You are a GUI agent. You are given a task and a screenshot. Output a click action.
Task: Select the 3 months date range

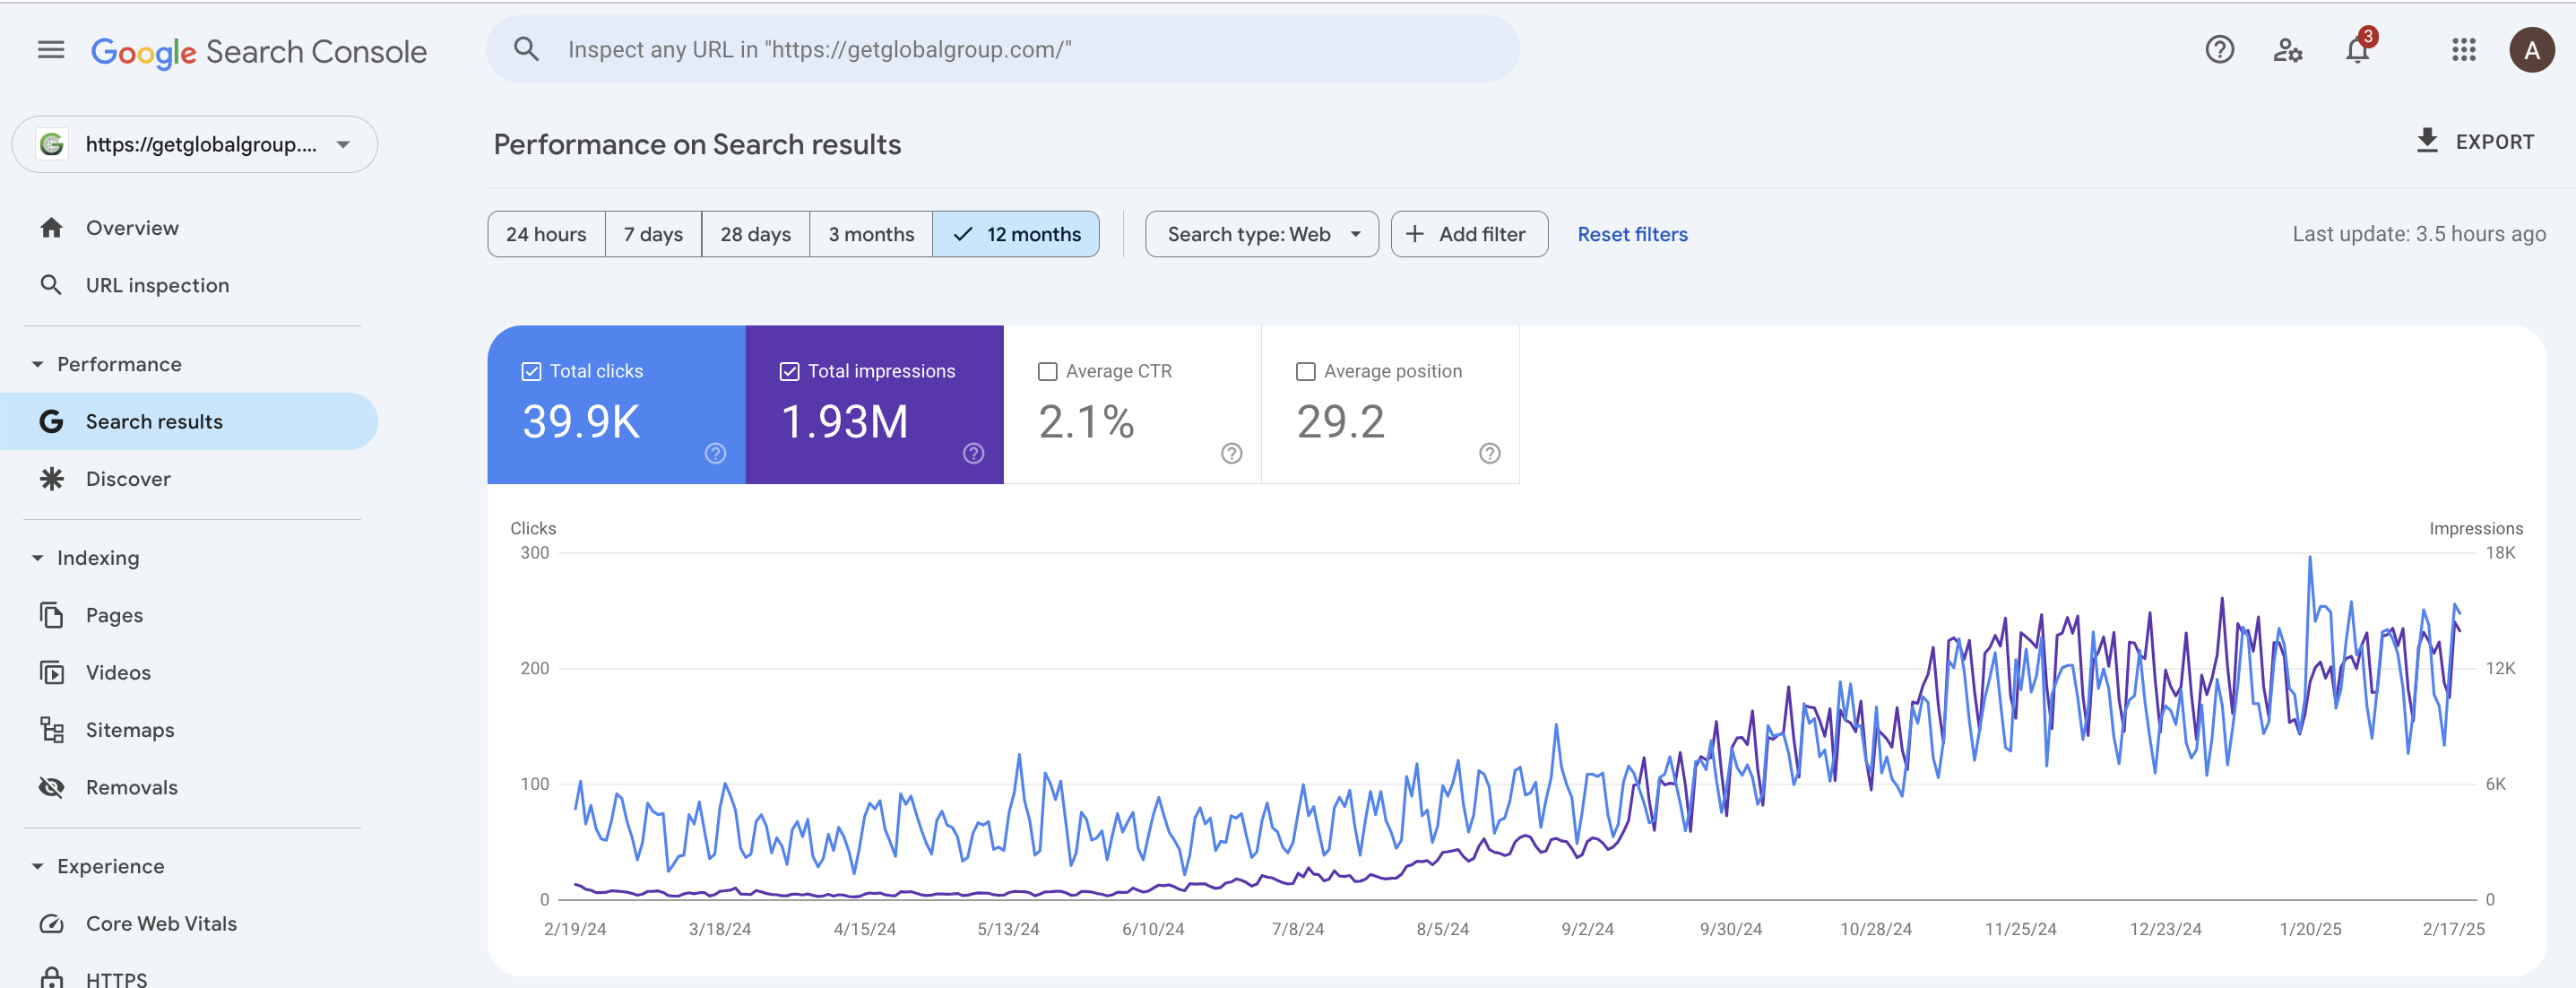pyautogui.click(x=870, y=234)
